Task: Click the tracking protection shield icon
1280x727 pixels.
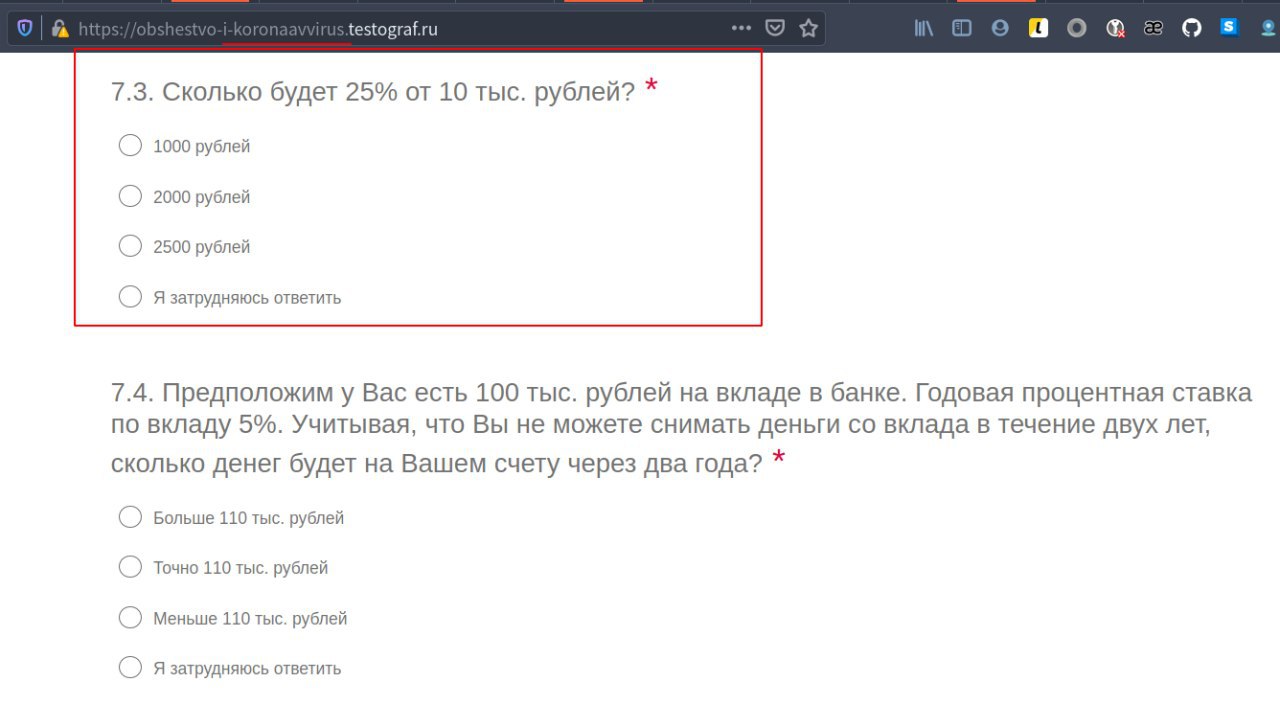Action: 25,28
